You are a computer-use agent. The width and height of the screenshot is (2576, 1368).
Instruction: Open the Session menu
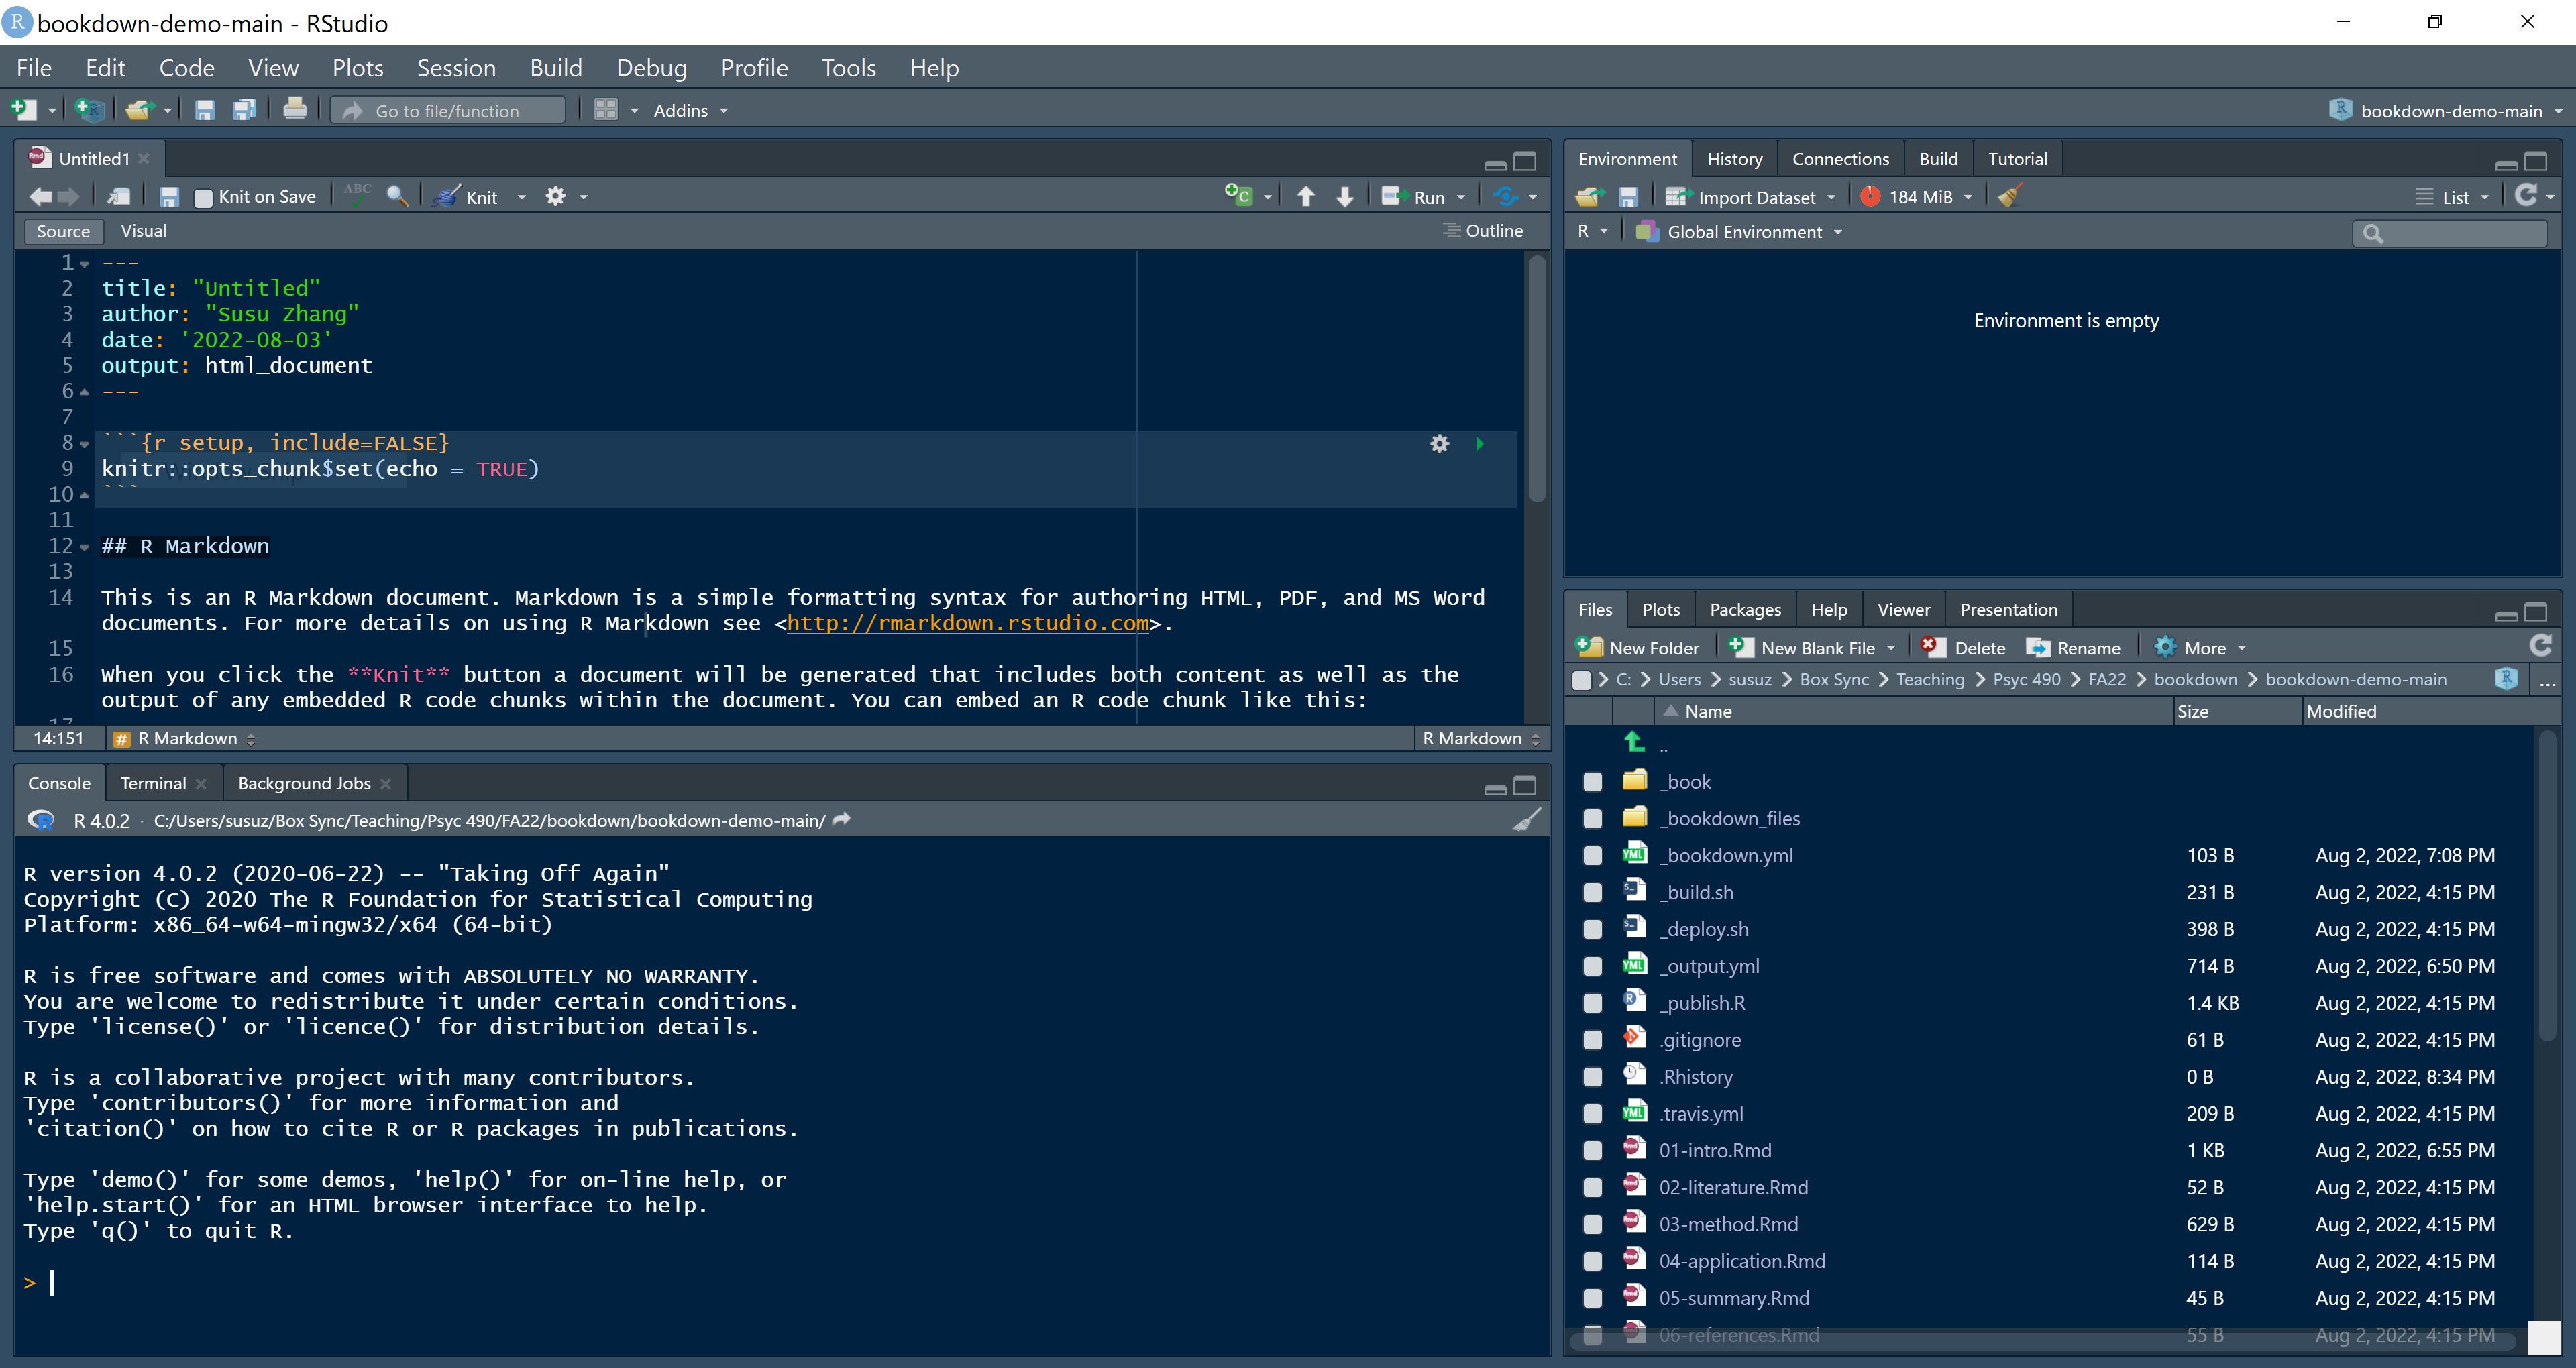click(x=455, y=68)
